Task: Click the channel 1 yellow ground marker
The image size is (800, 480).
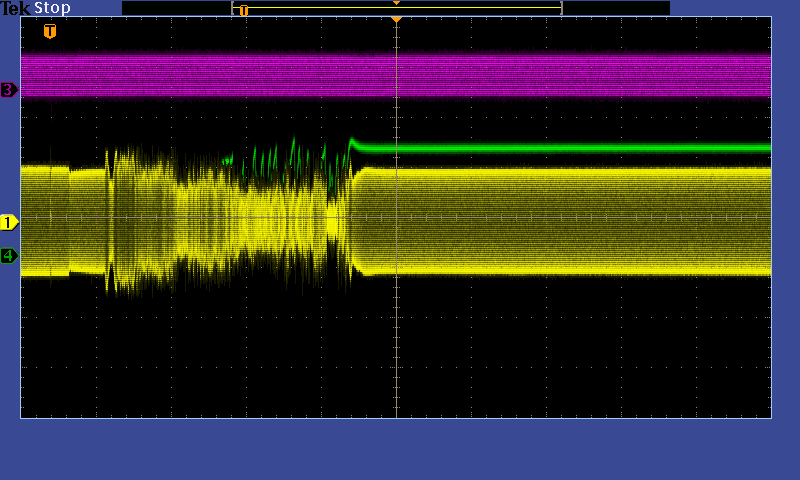Action: point(9,222)
